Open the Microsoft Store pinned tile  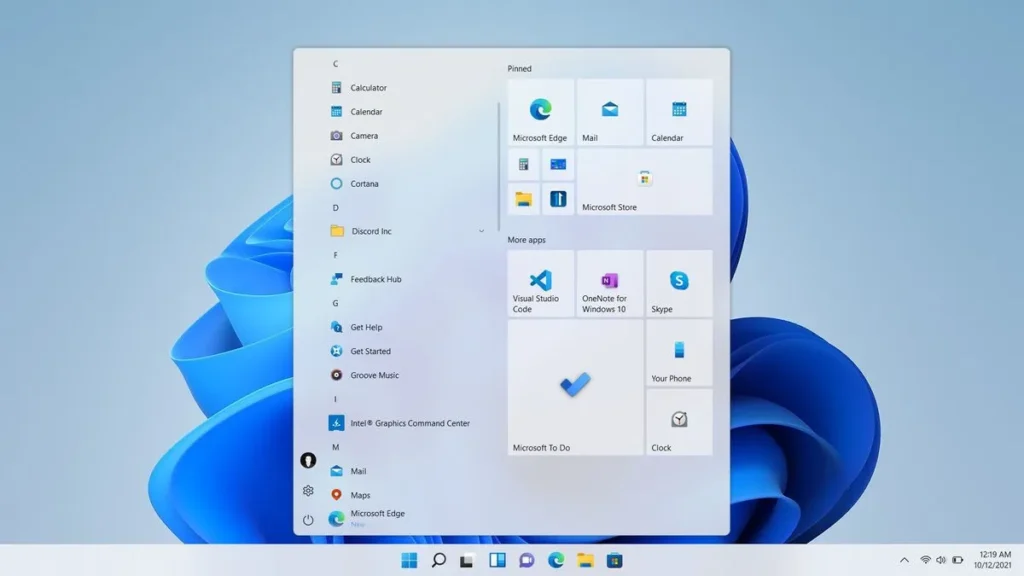[644, 182]
